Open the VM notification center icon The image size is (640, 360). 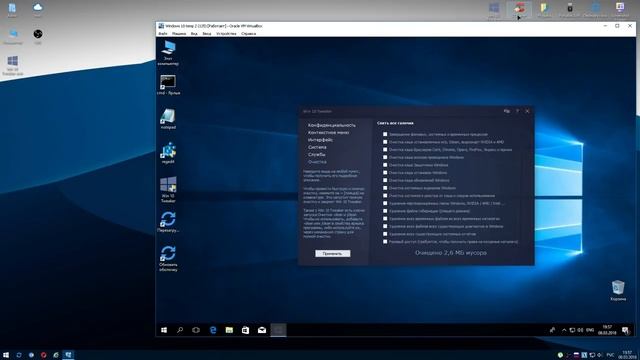pyautogui.click(x=625, y=330)
